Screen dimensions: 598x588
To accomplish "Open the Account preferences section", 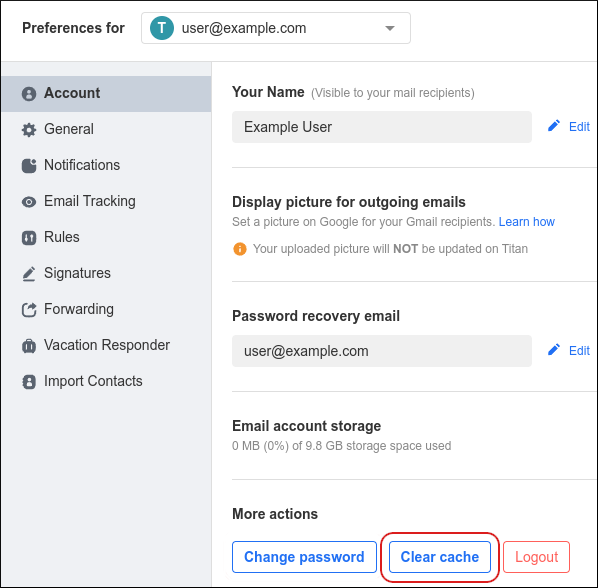I will point(106,94).
